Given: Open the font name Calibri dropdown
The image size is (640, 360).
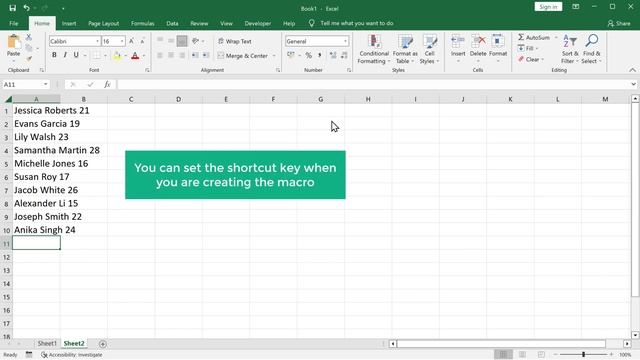Looking at the screenshot, I should pyautogui.click(x=98, y=41).
